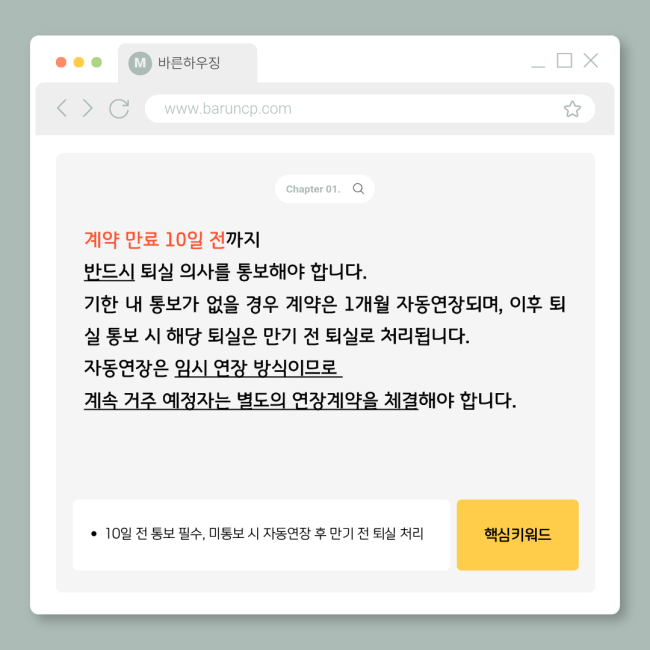The width and height of the screenshot is (650, 650).
Task: Click the browser forward arrow icon
Action: tap(87, 108)
